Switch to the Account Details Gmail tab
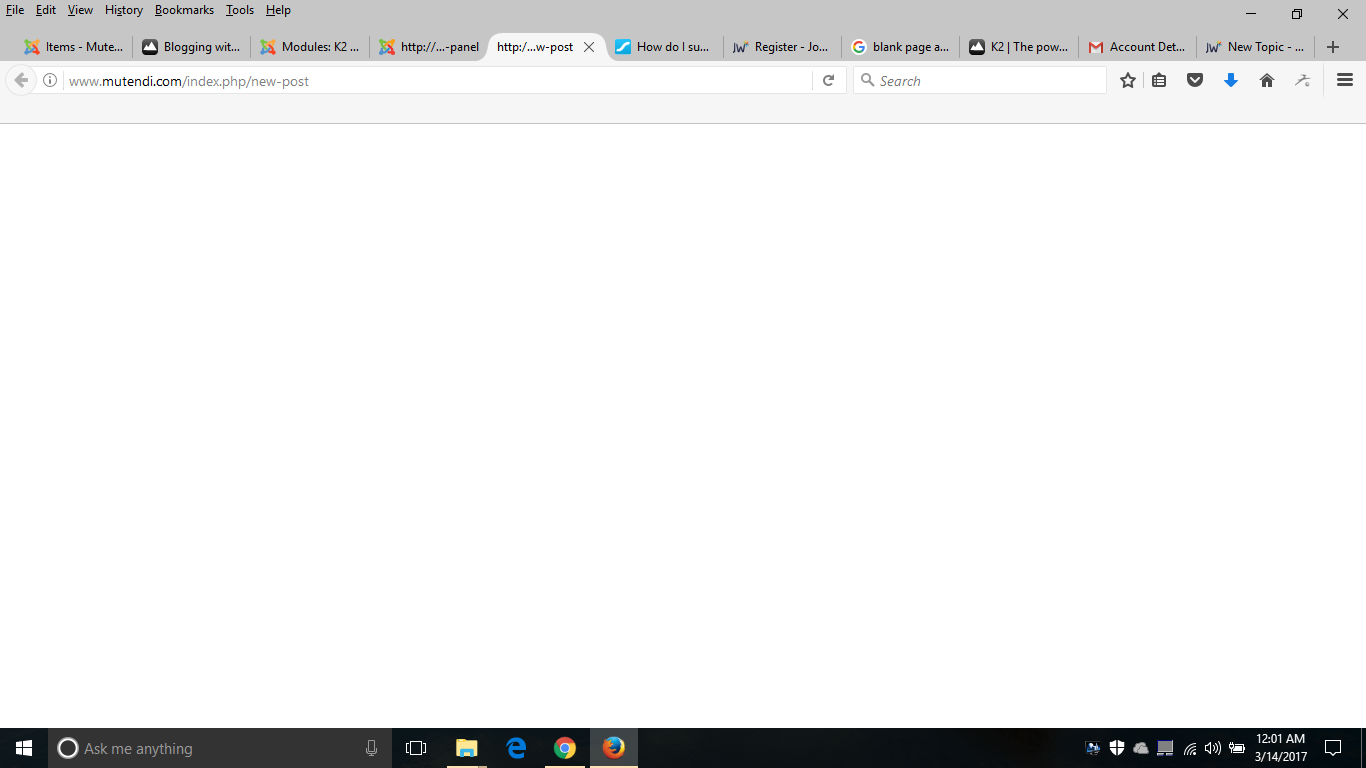The width and height of the screenshot is (1366, 768). pyautogui.click(x=1137, y=47)
